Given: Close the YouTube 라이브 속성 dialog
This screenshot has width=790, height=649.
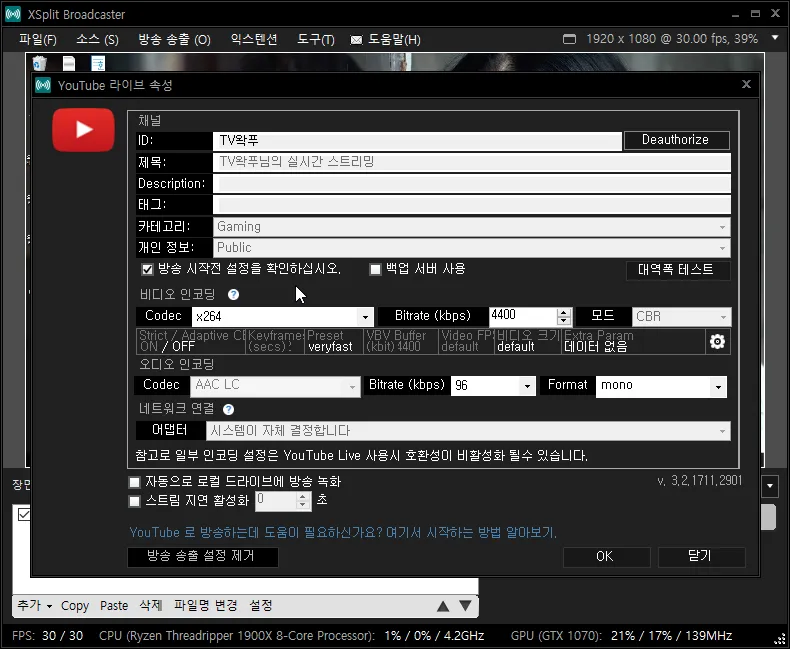Looking at the screenshot, I should click(746, 84).
